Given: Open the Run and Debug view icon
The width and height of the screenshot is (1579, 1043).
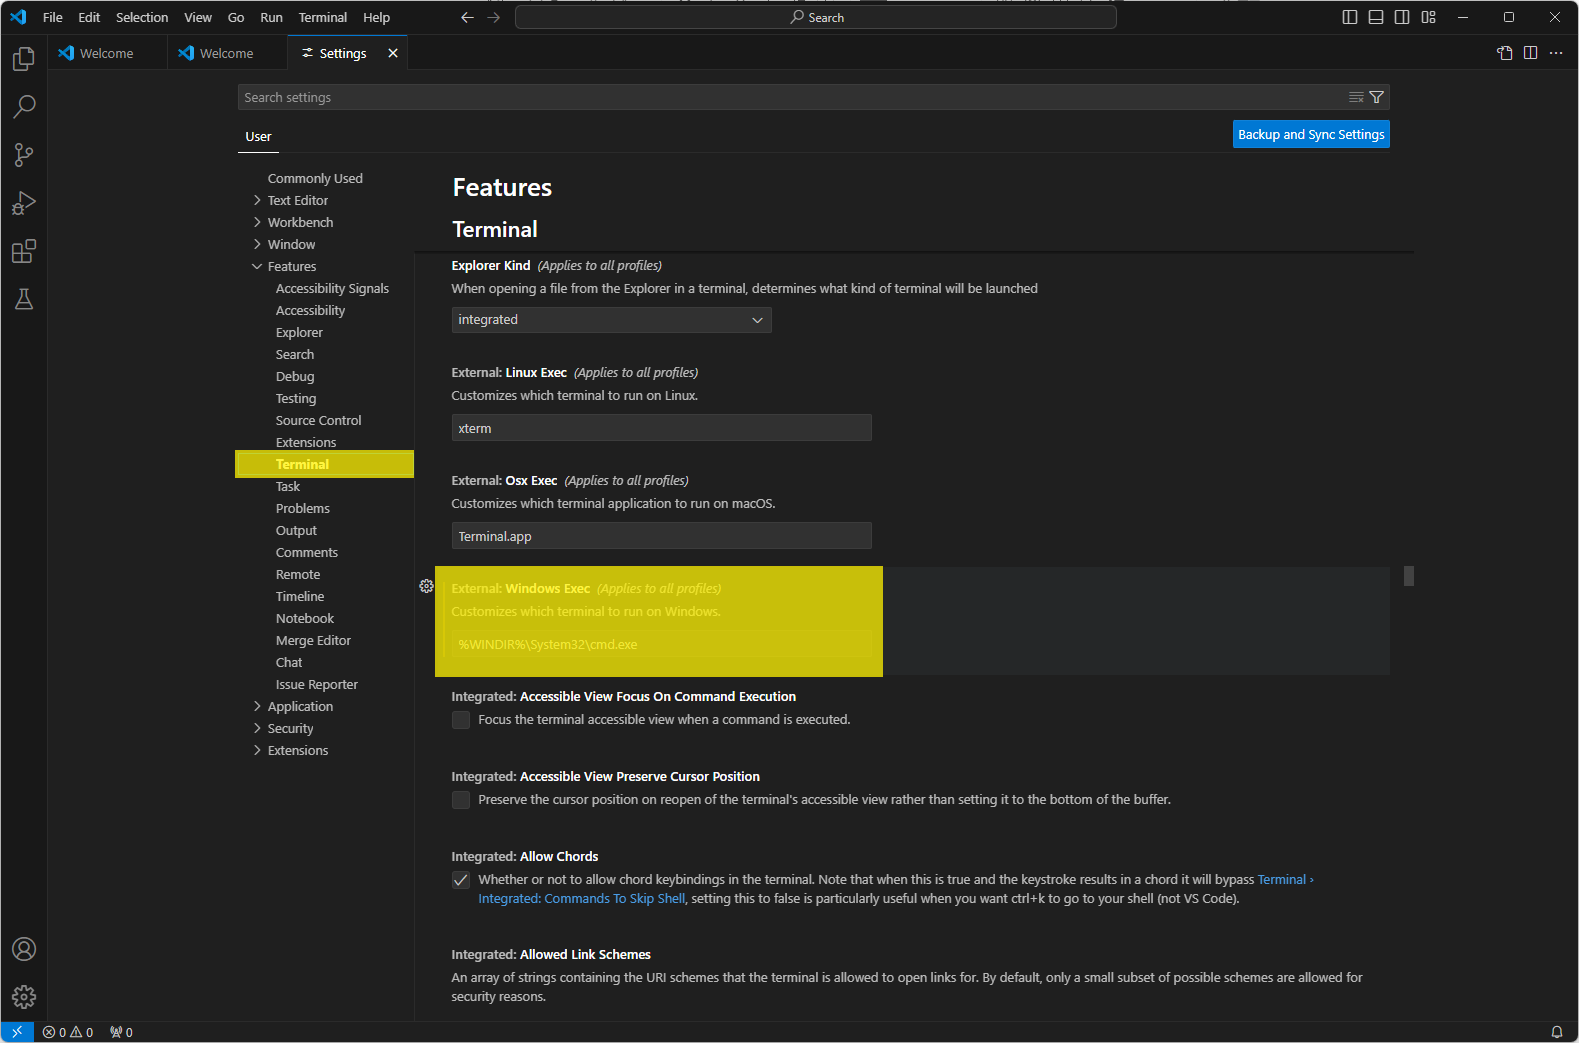Looking at the screenshot, I should pyautogui.click(x=24, y=203).
